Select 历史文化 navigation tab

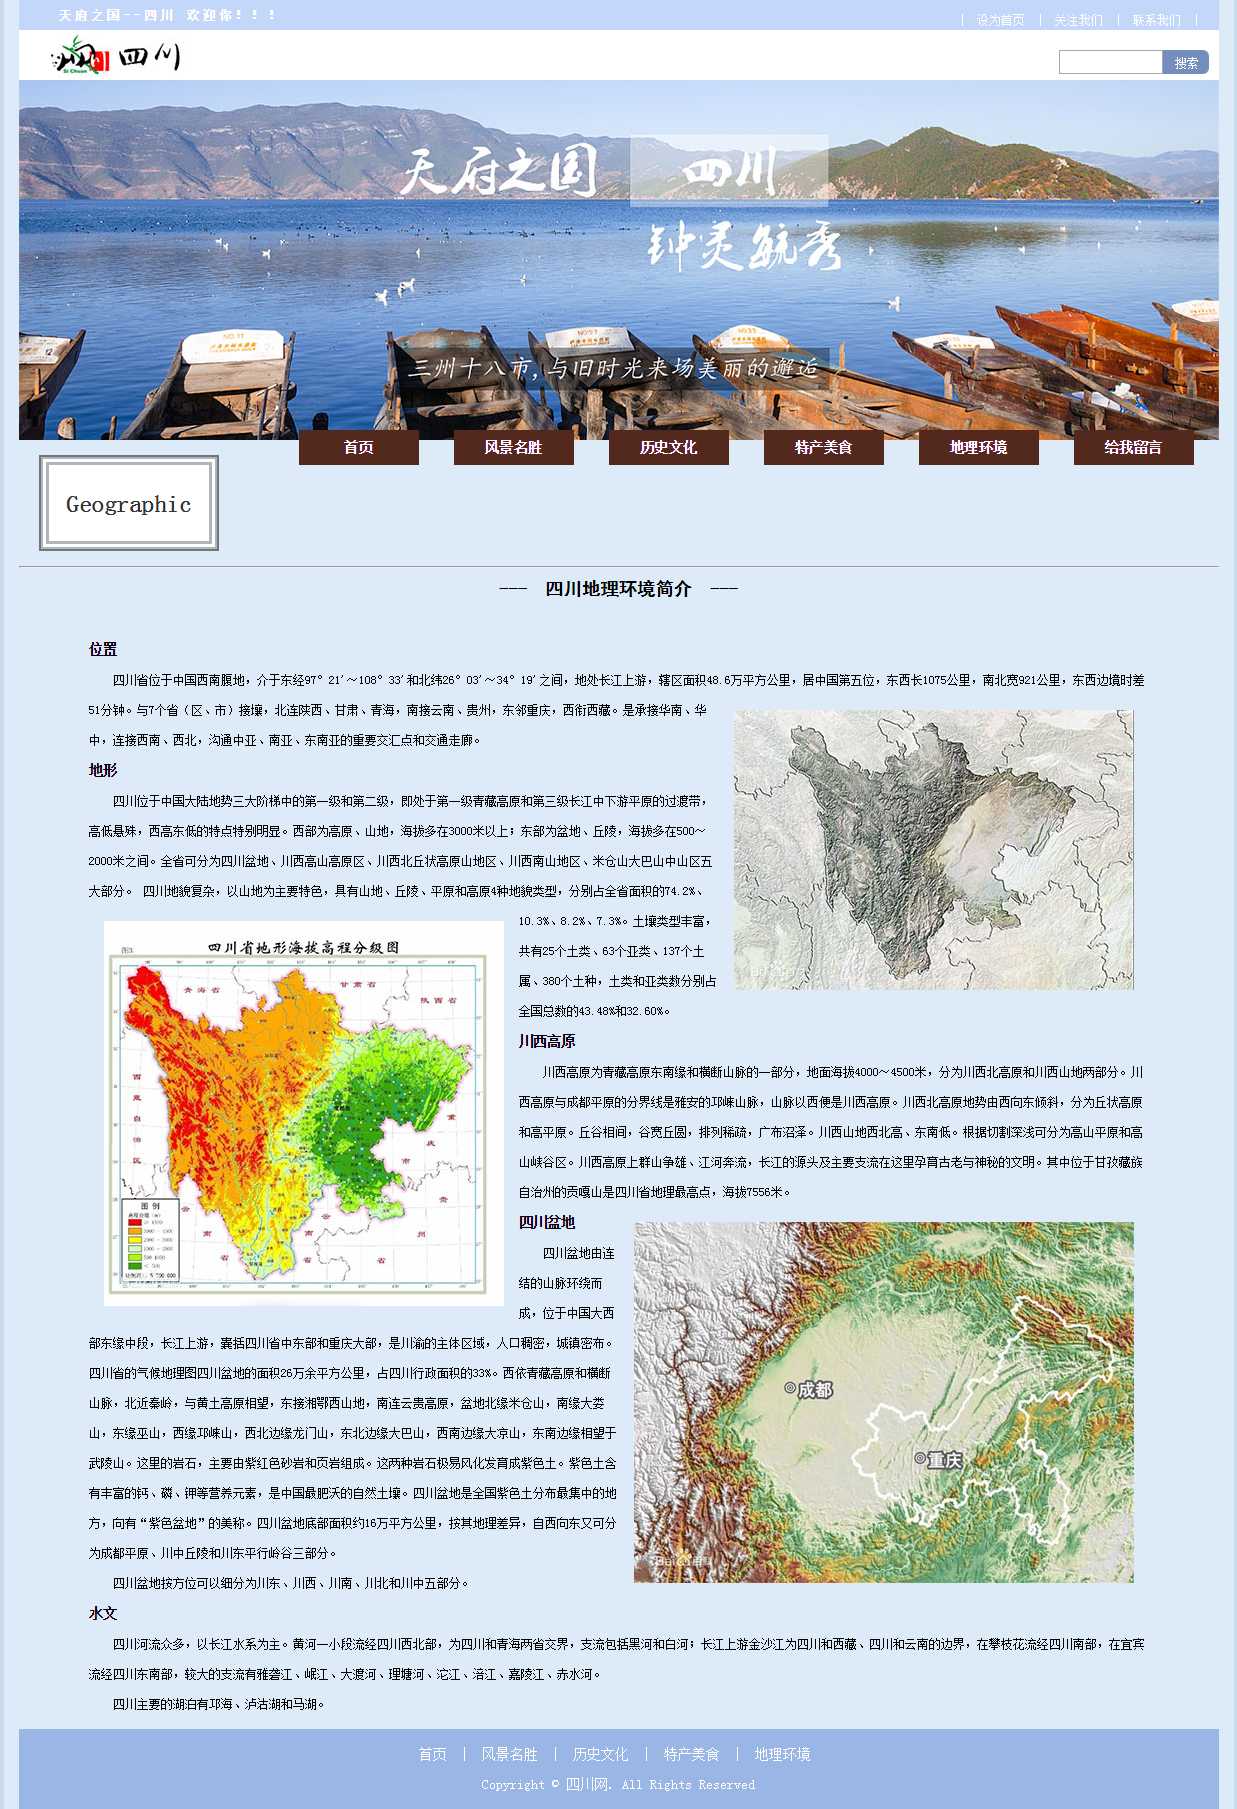tap(668, 448)
